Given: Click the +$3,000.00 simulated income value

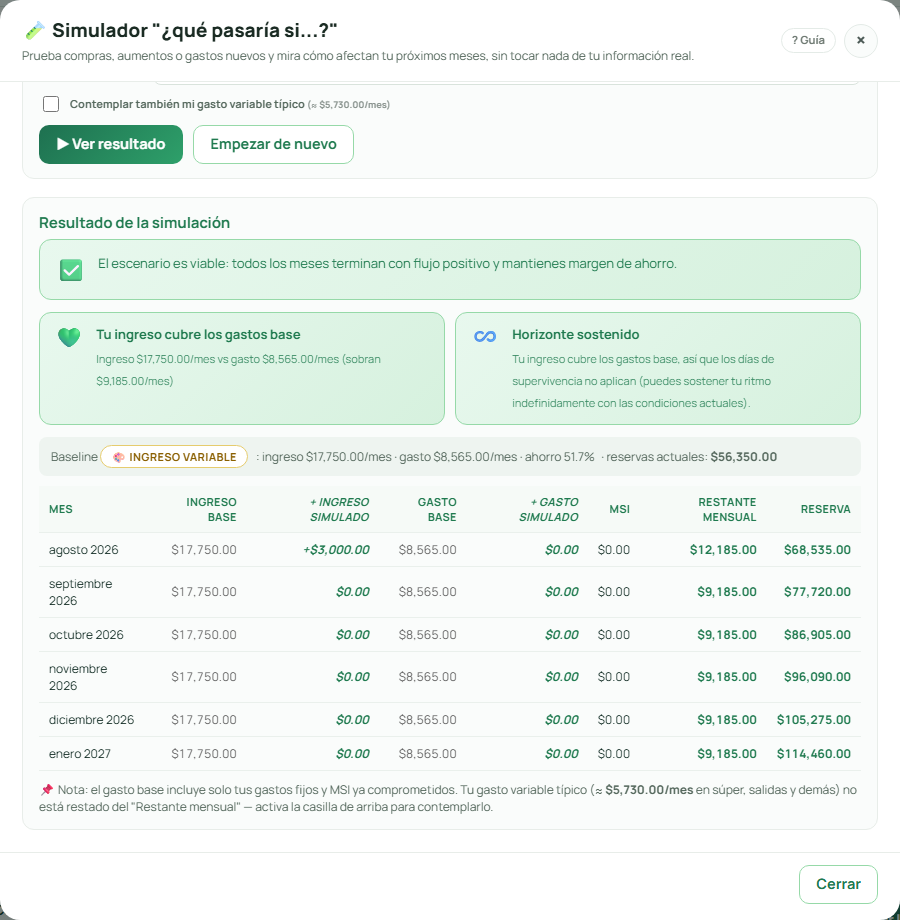Looking at the screenshot, I should 336,550.
